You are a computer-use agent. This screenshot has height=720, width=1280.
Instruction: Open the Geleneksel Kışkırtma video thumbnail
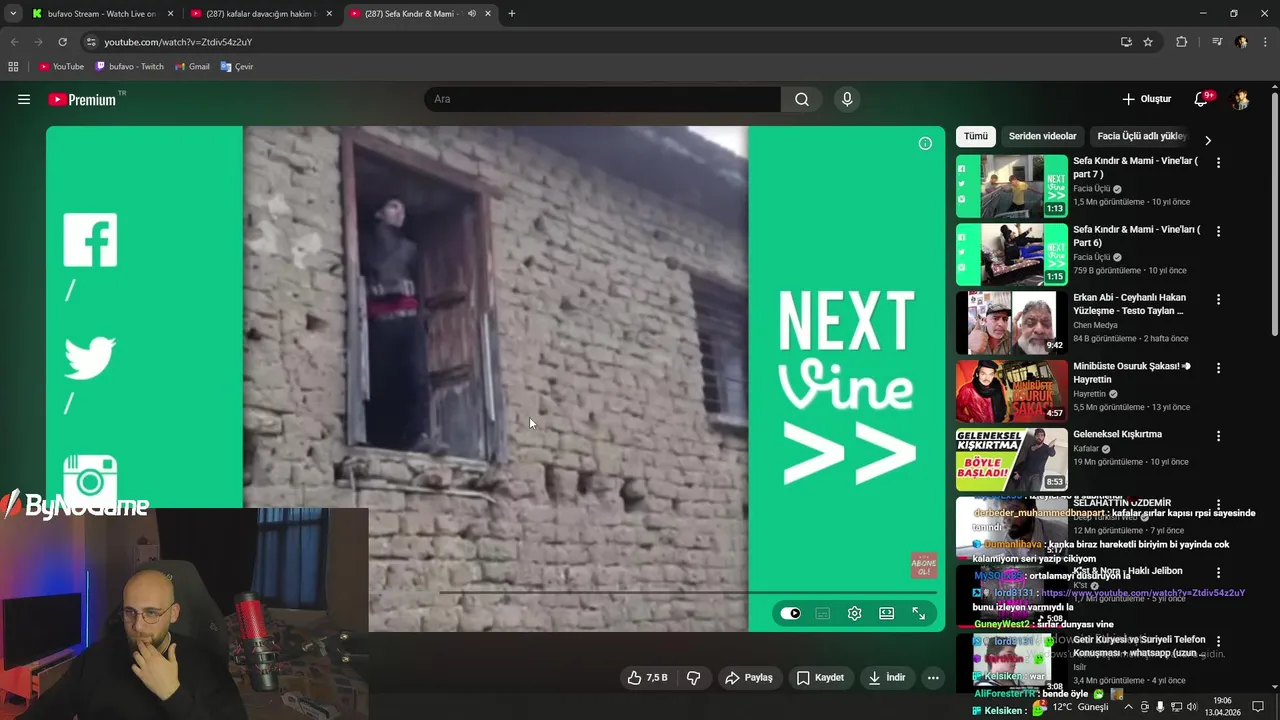[x=1012, y=459]
